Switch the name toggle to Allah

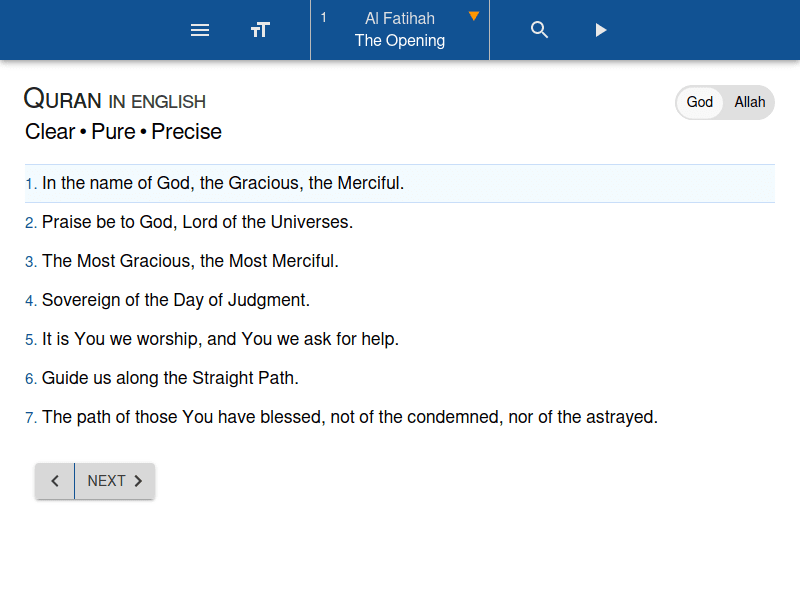click(749, 102)
